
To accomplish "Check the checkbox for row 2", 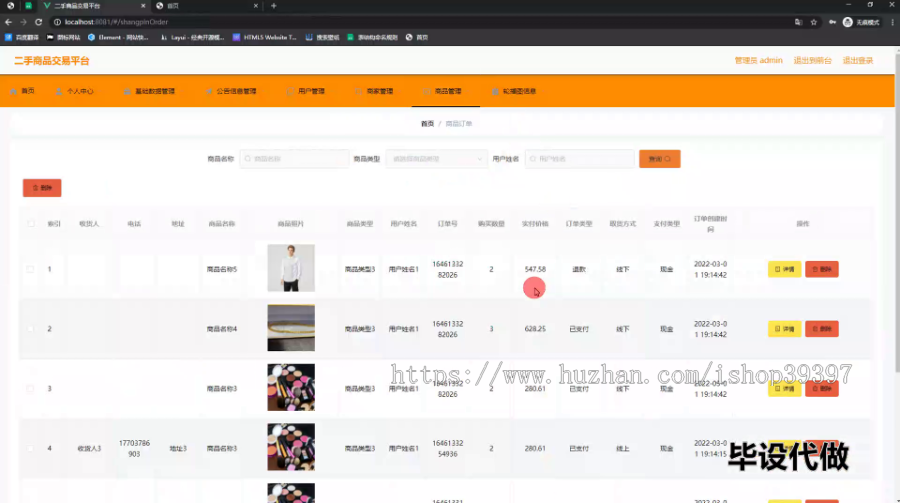I will click(30, 329).
